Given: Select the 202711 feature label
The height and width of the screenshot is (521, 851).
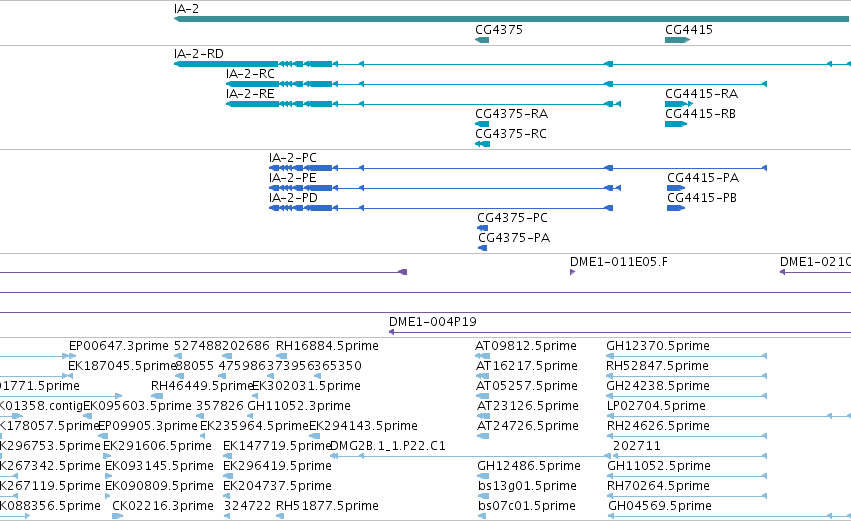Looking at the screenshot, I should tap(637, 446).
